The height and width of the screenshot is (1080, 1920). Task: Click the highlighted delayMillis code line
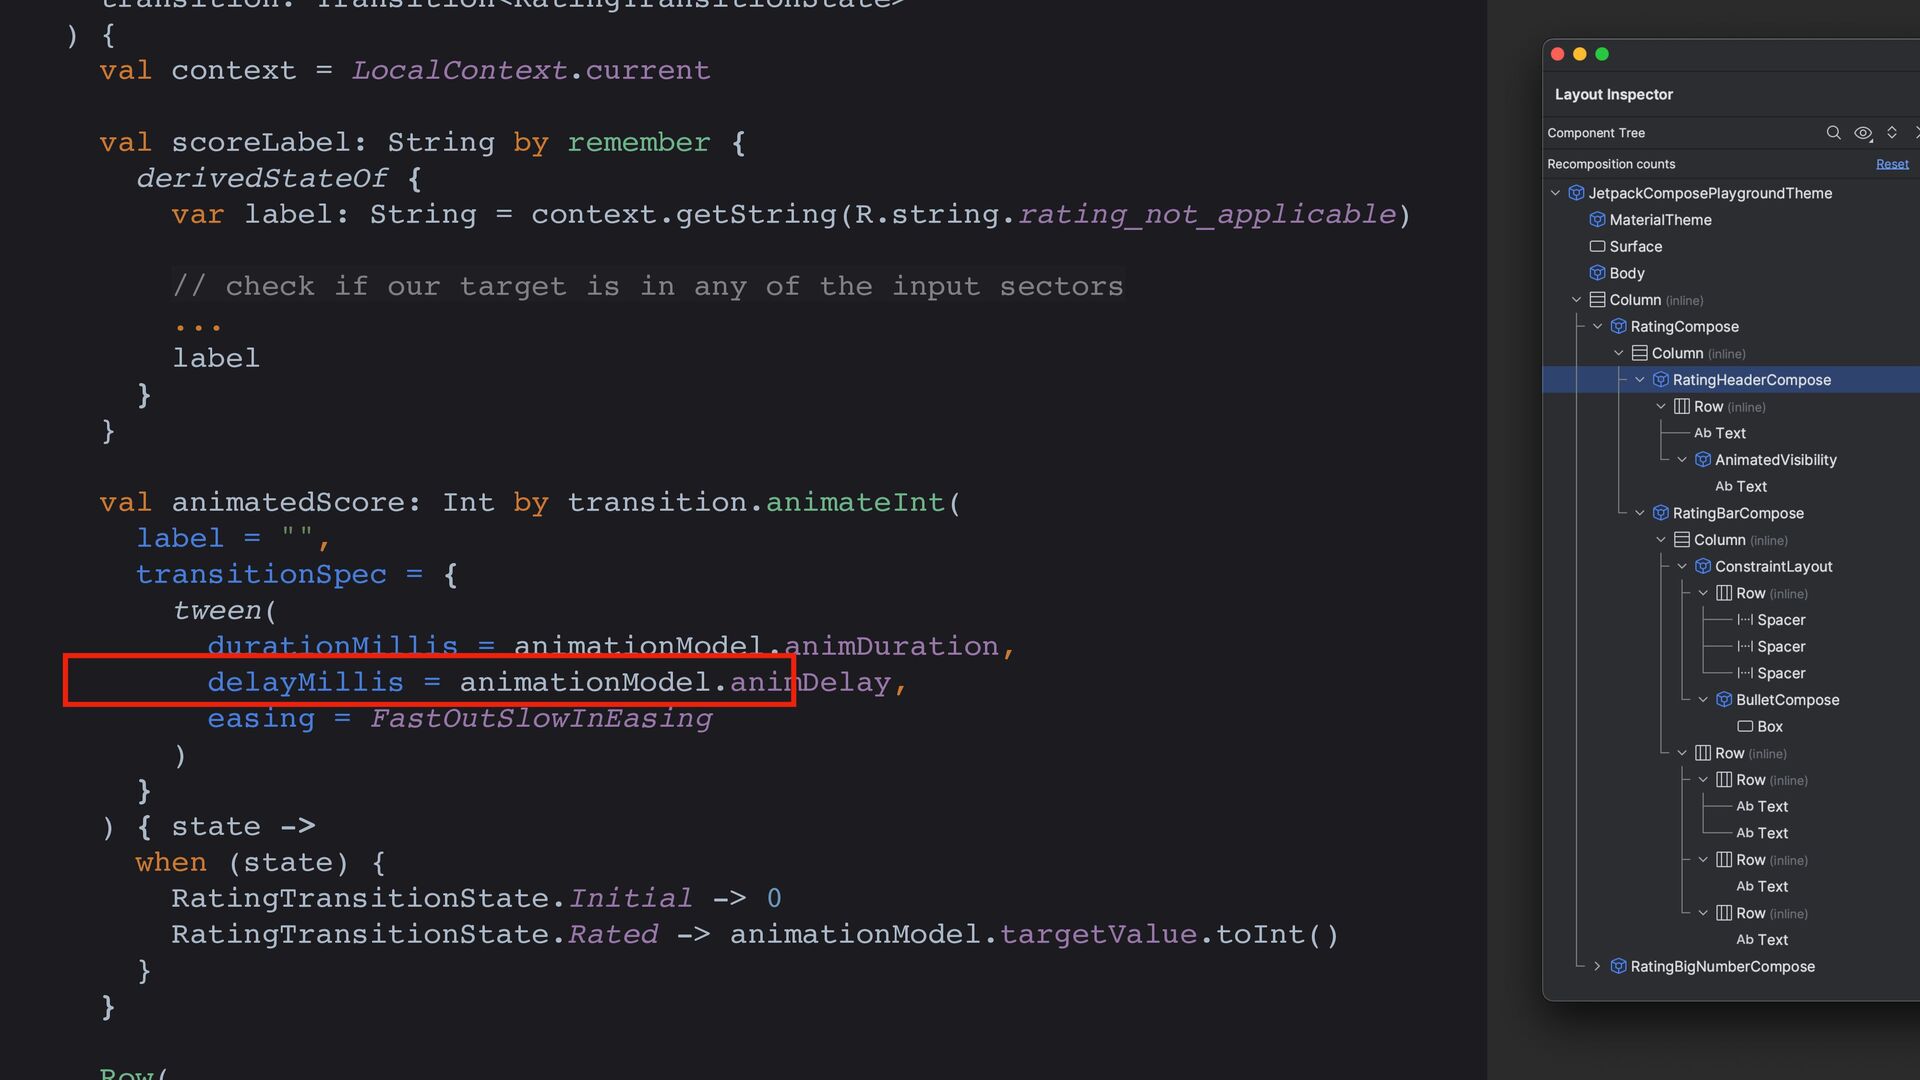click(x=430, y=682)
